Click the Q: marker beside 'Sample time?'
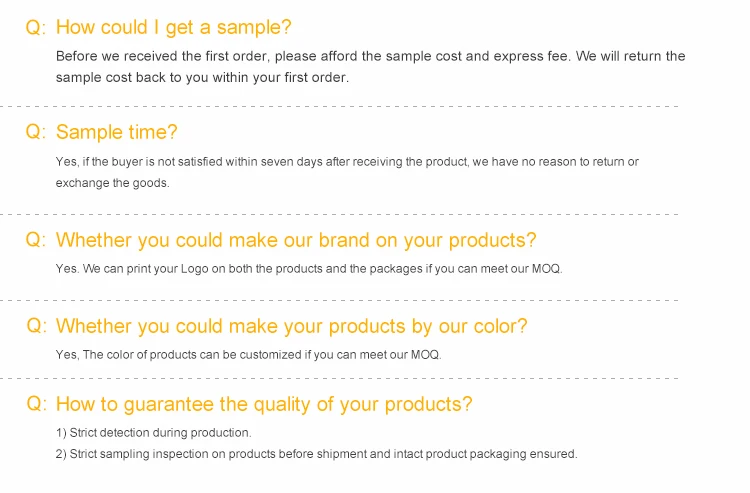The image size is (750, 493). click(36, 132)
